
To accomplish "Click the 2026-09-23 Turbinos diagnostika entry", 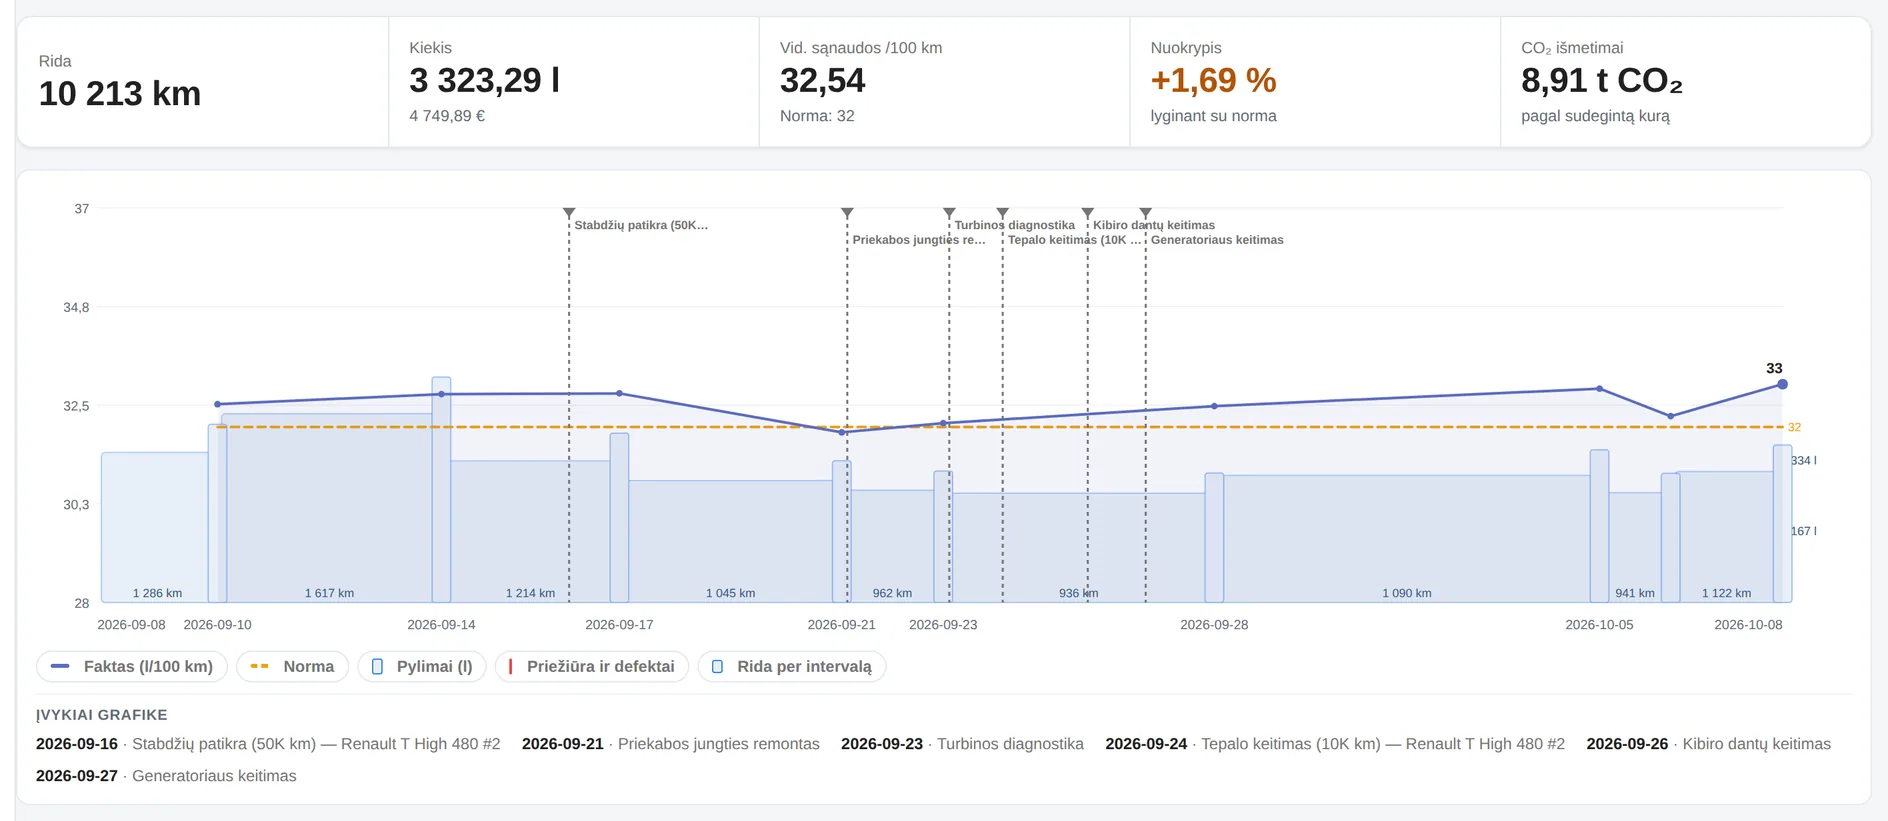I will tap(962, 744).
